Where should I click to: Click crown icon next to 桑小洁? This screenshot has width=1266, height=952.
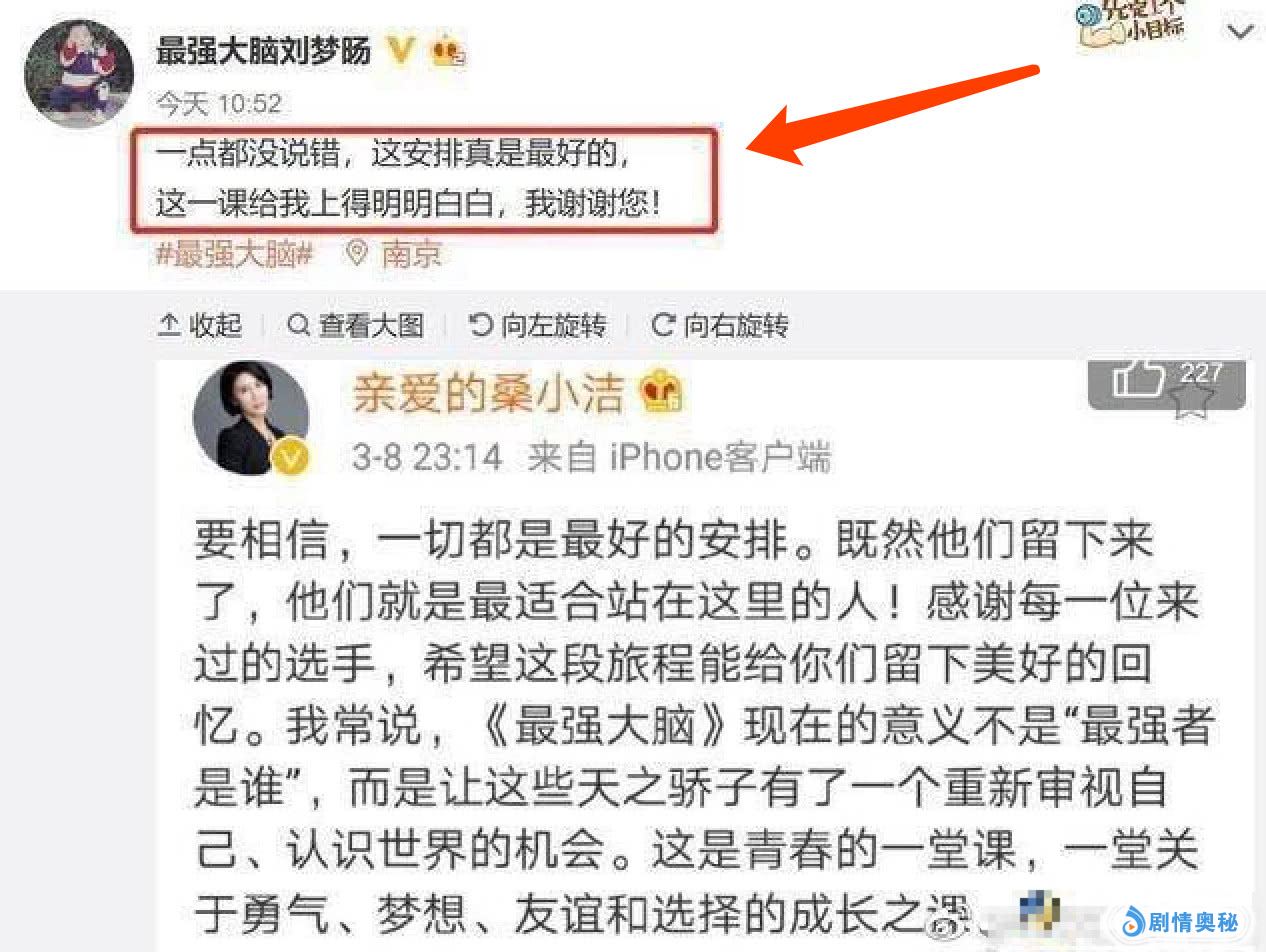(x=662, y=394)
